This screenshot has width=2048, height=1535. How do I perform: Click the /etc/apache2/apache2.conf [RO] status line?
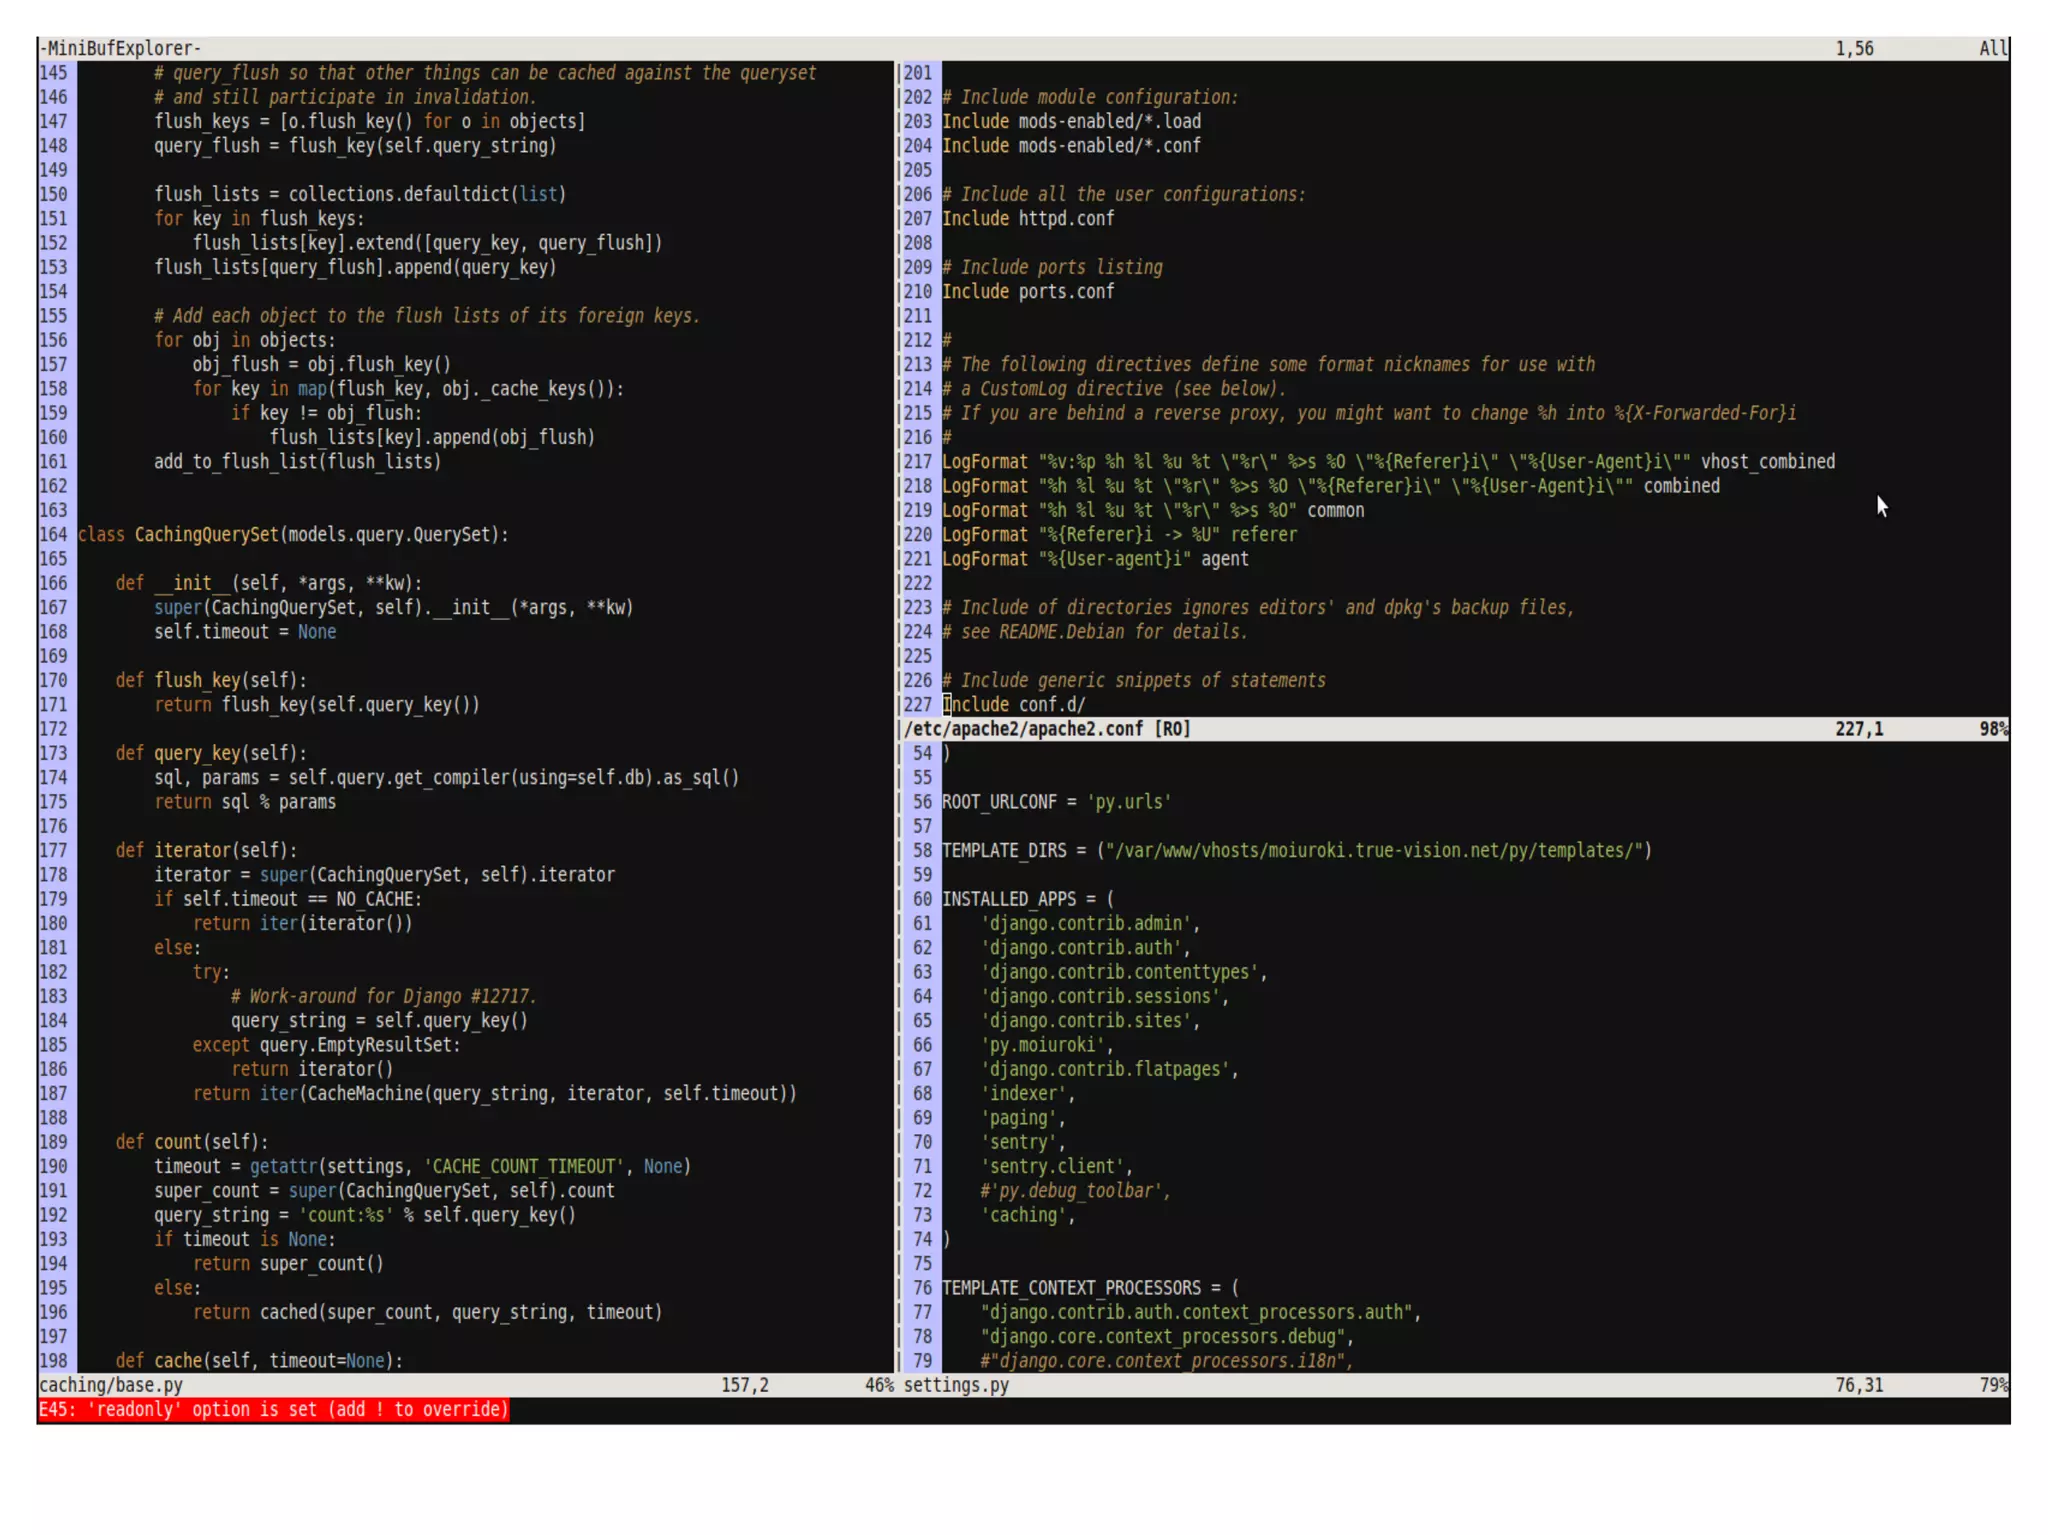(x=1046, y=729)
